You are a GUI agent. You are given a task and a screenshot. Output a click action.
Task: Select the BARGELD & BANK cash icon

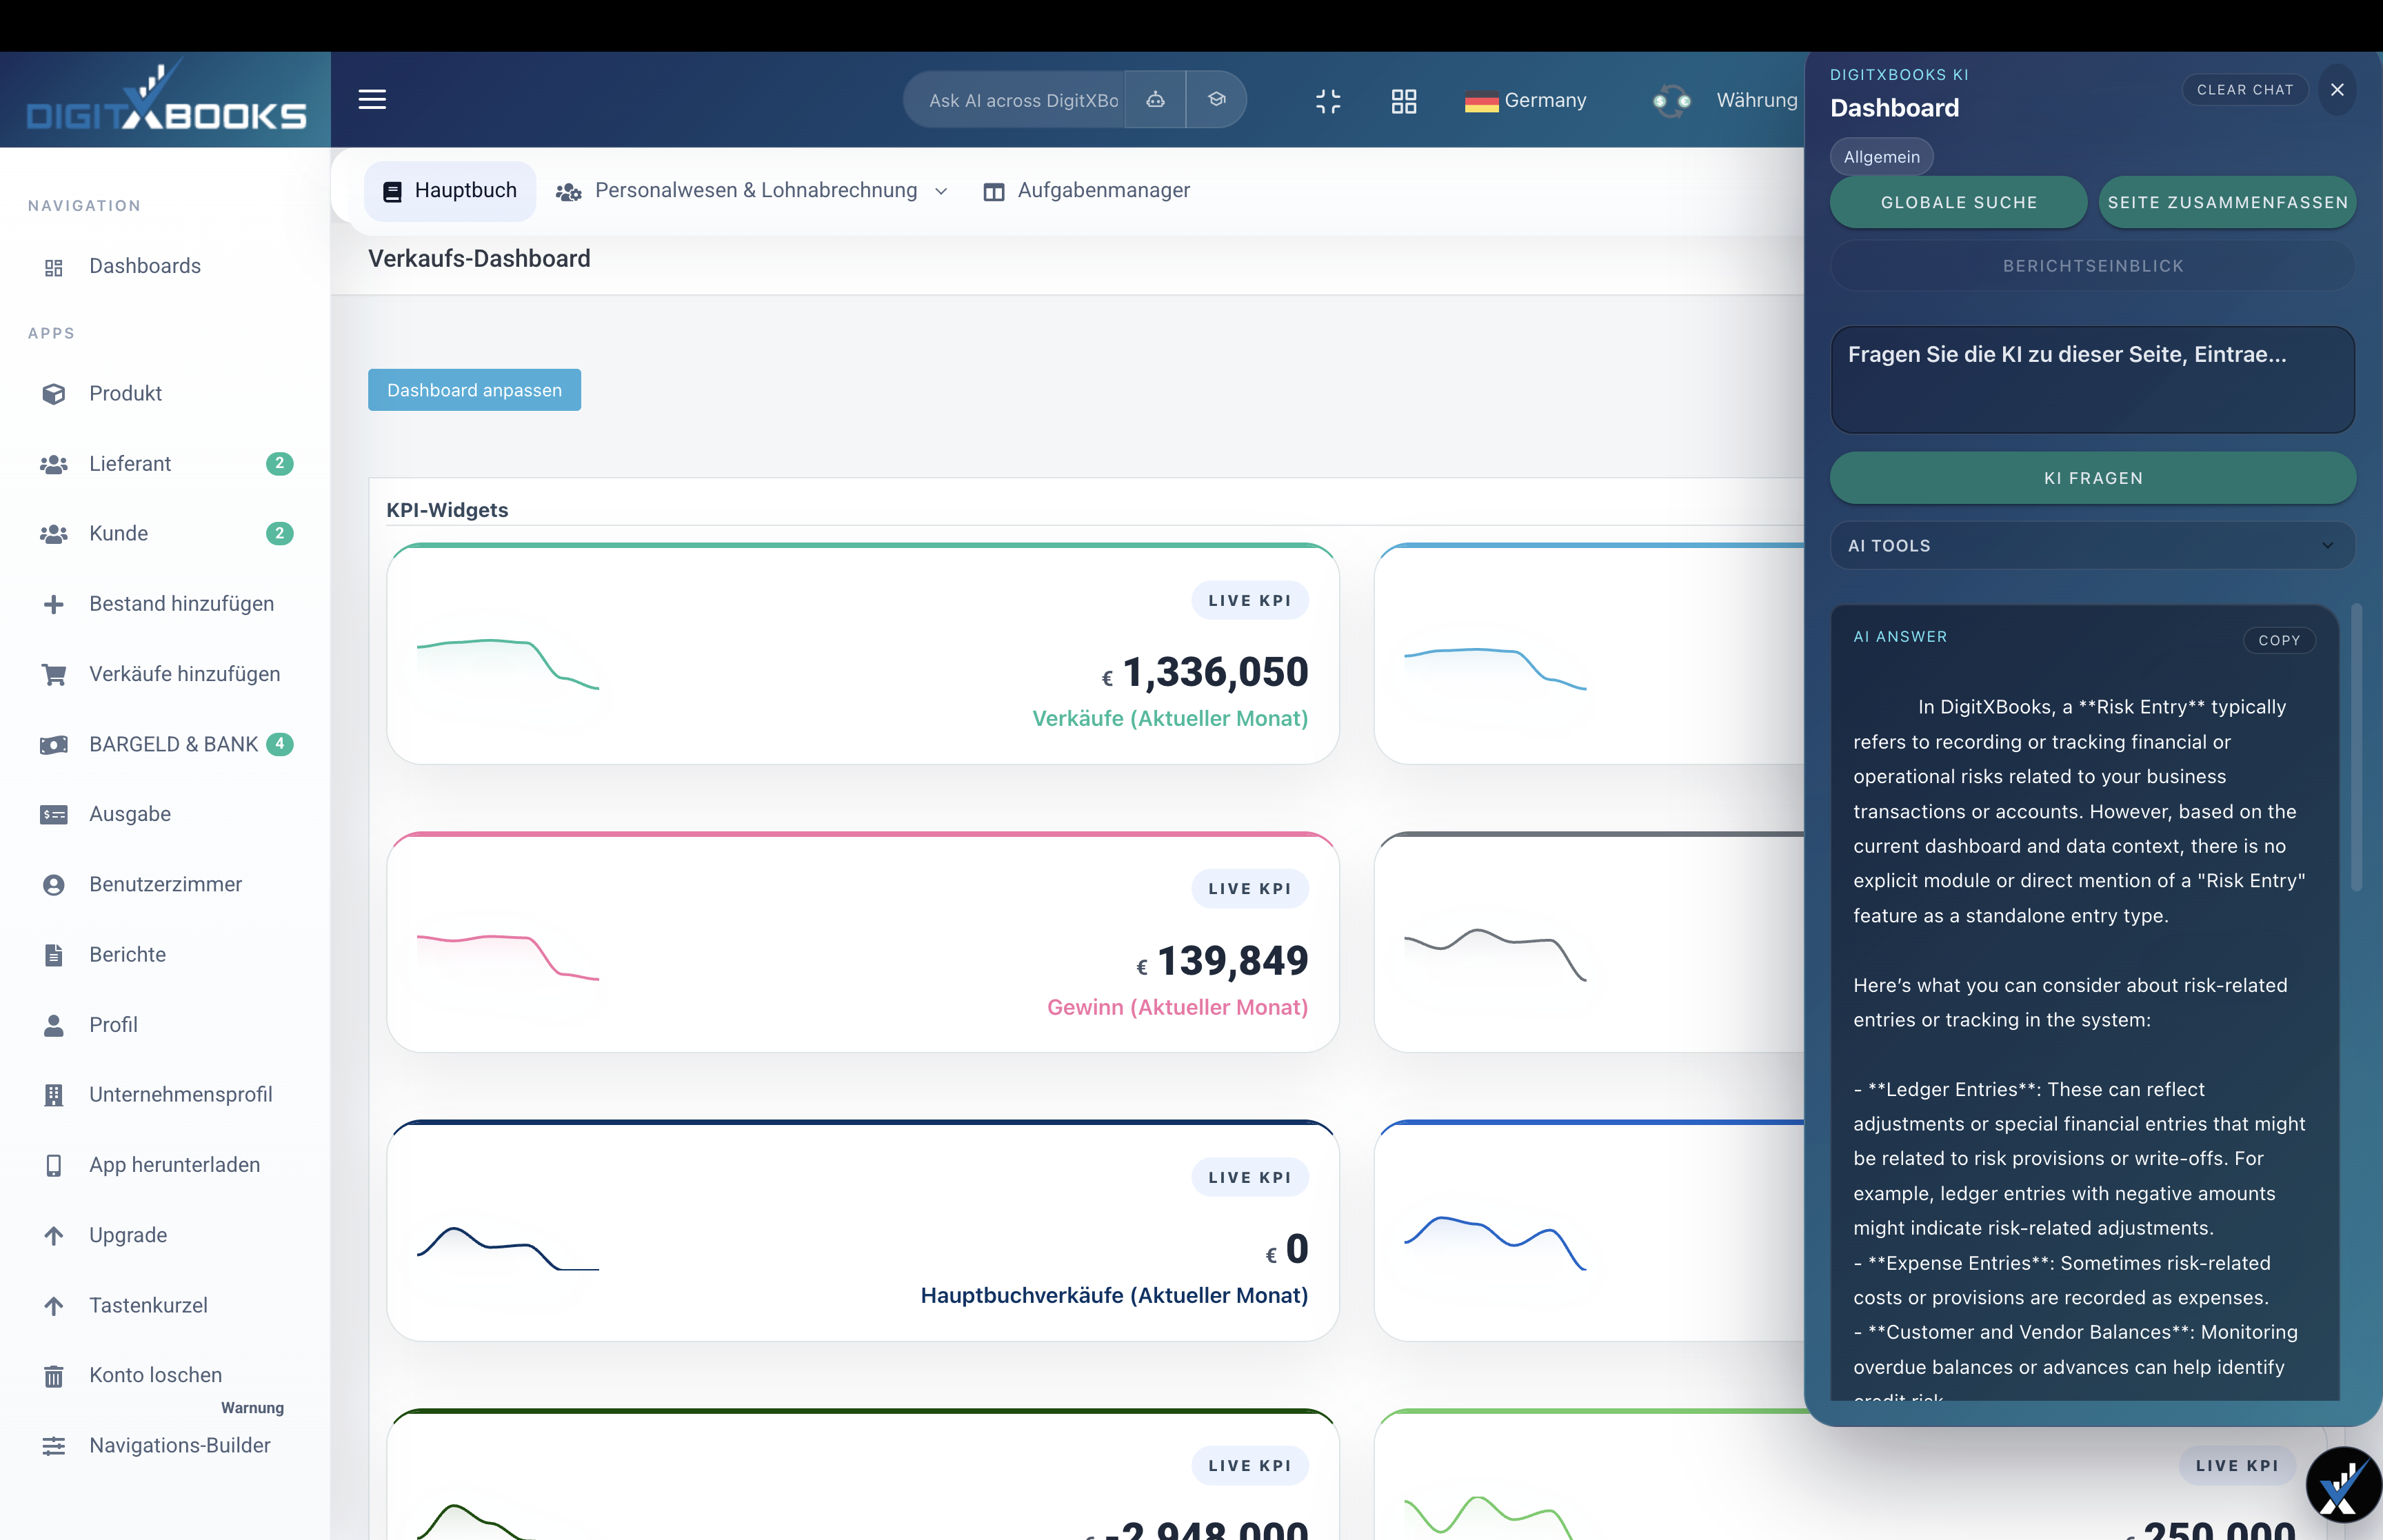(x=53, y=744)
